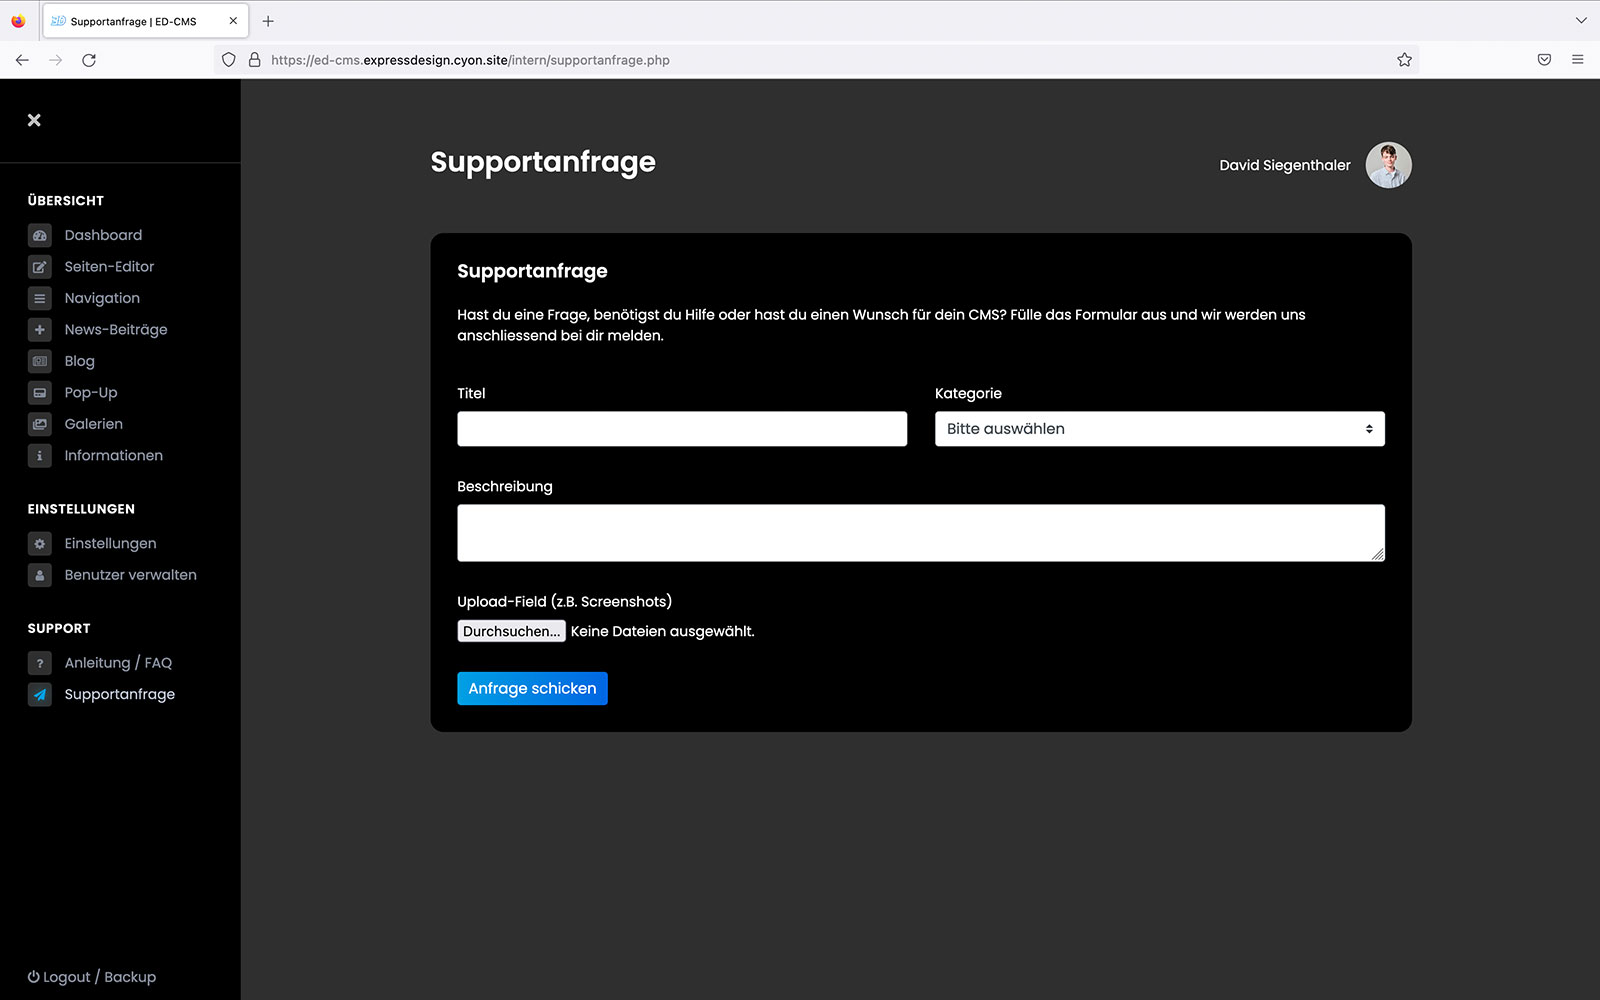Open the Kategorie dropdown
This screenshot has height=1000, width=1600.
(x=1159, y=429)
